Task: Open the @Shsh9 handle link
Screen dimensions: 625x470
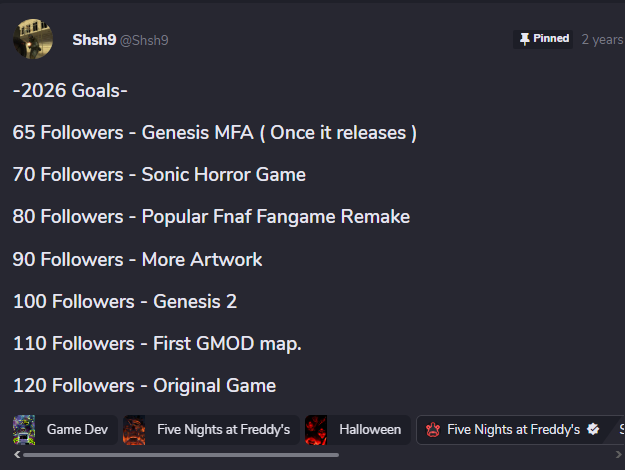Action: [x=144, y=40]
